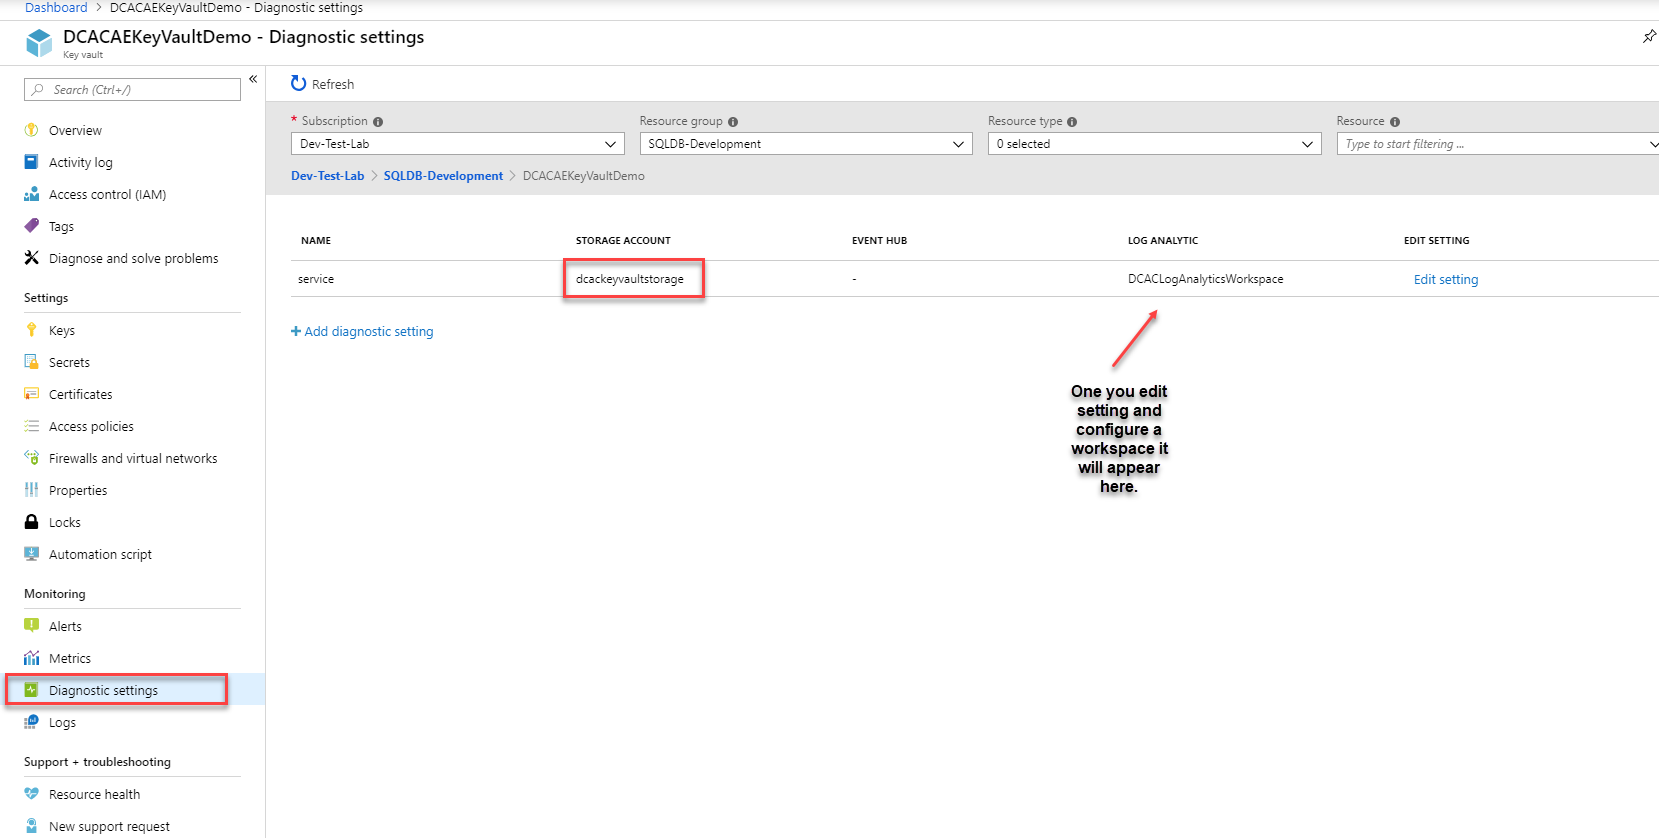The width and height of the screenshot is (1659, 838).
Task: Click the Certificates icon
Action: (31, 394)
